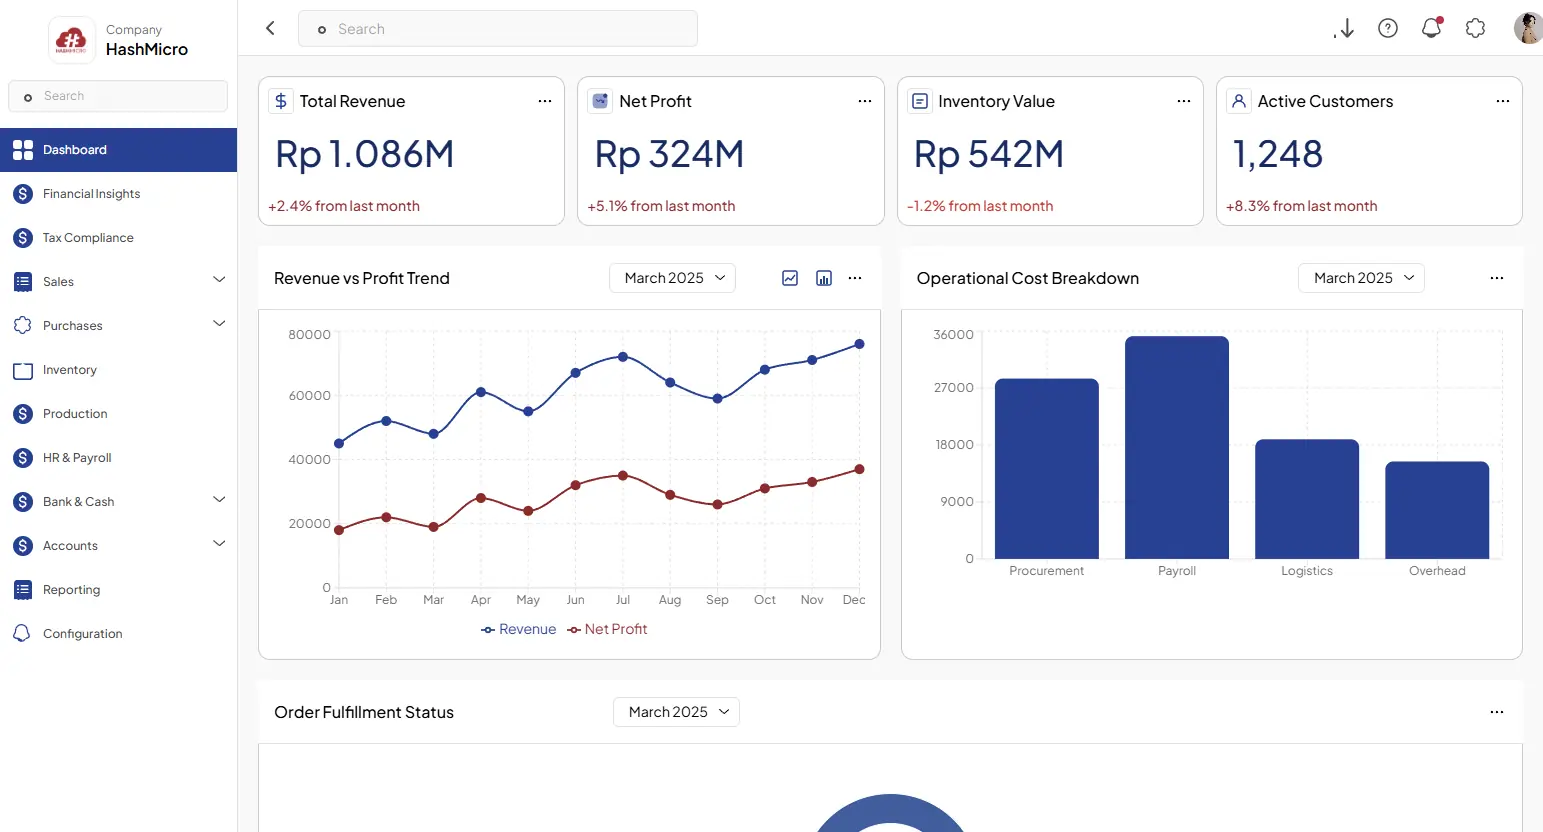The image size is (1543, 832).
Task: Toggle Revenue series in chart legend
Action: [519, 629]
